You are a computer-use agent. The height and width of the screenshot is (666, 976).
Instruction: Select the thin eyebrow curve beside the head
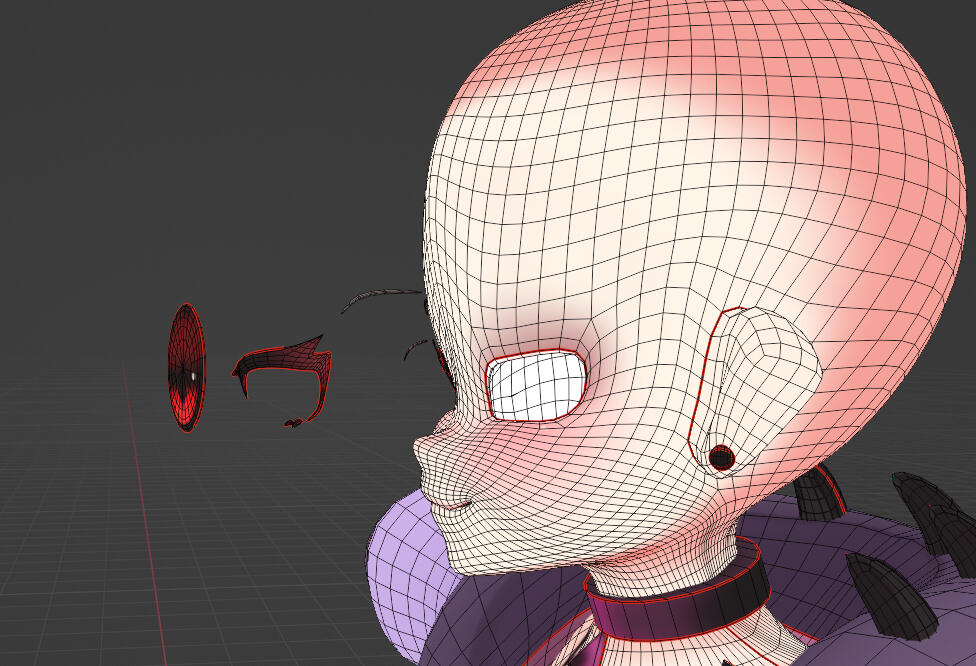pos(382,295)
